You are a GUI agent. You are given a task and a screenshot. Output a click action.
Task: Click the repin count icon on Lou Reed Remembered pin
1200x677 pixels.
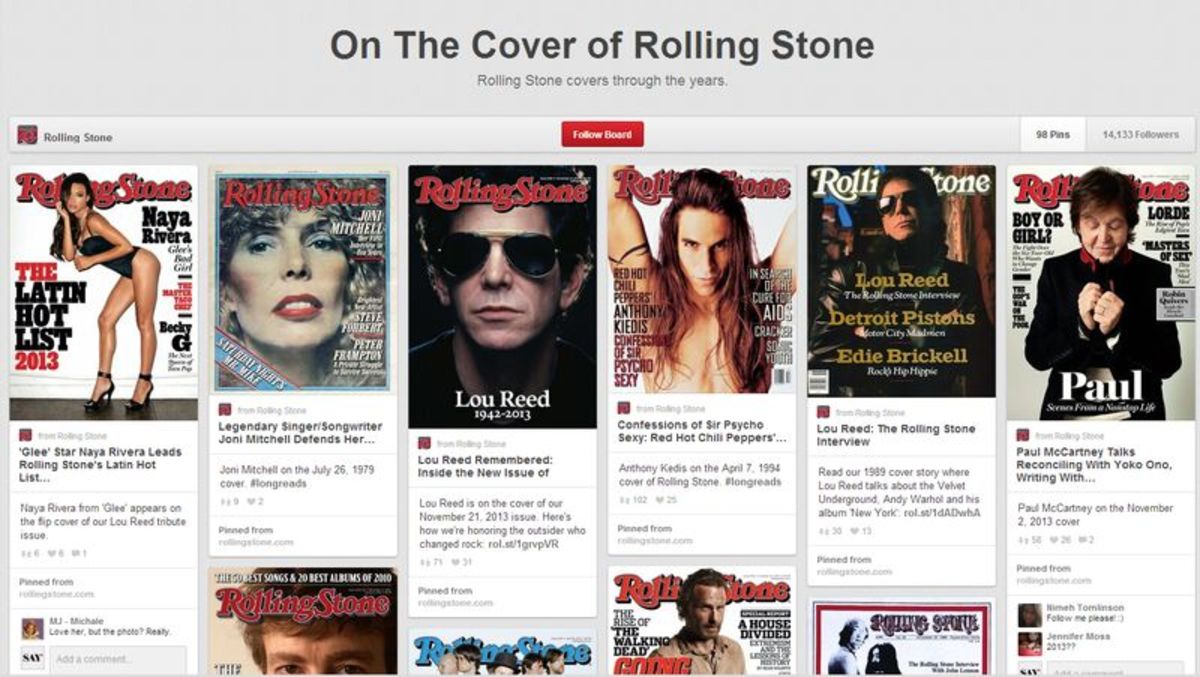click(424, 563)
